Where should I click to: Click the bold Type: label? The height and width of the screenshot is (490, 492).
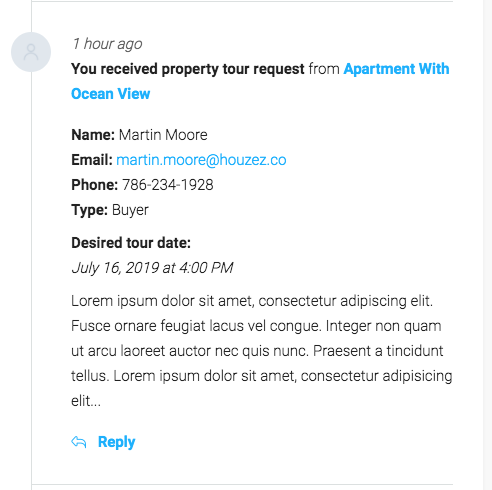click(x=89, y=210)
